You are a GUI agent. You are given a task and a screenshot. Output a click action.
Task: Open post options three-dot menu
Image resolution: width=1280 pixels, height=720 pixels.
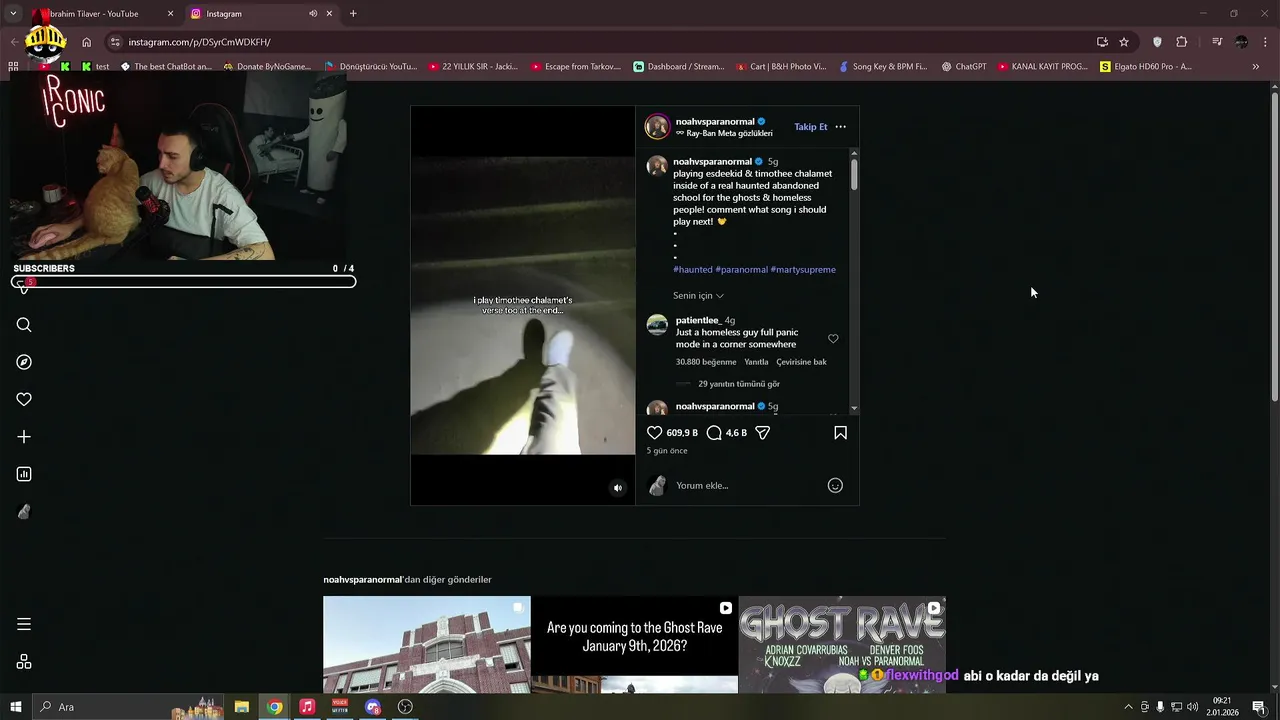pos(840,127)
